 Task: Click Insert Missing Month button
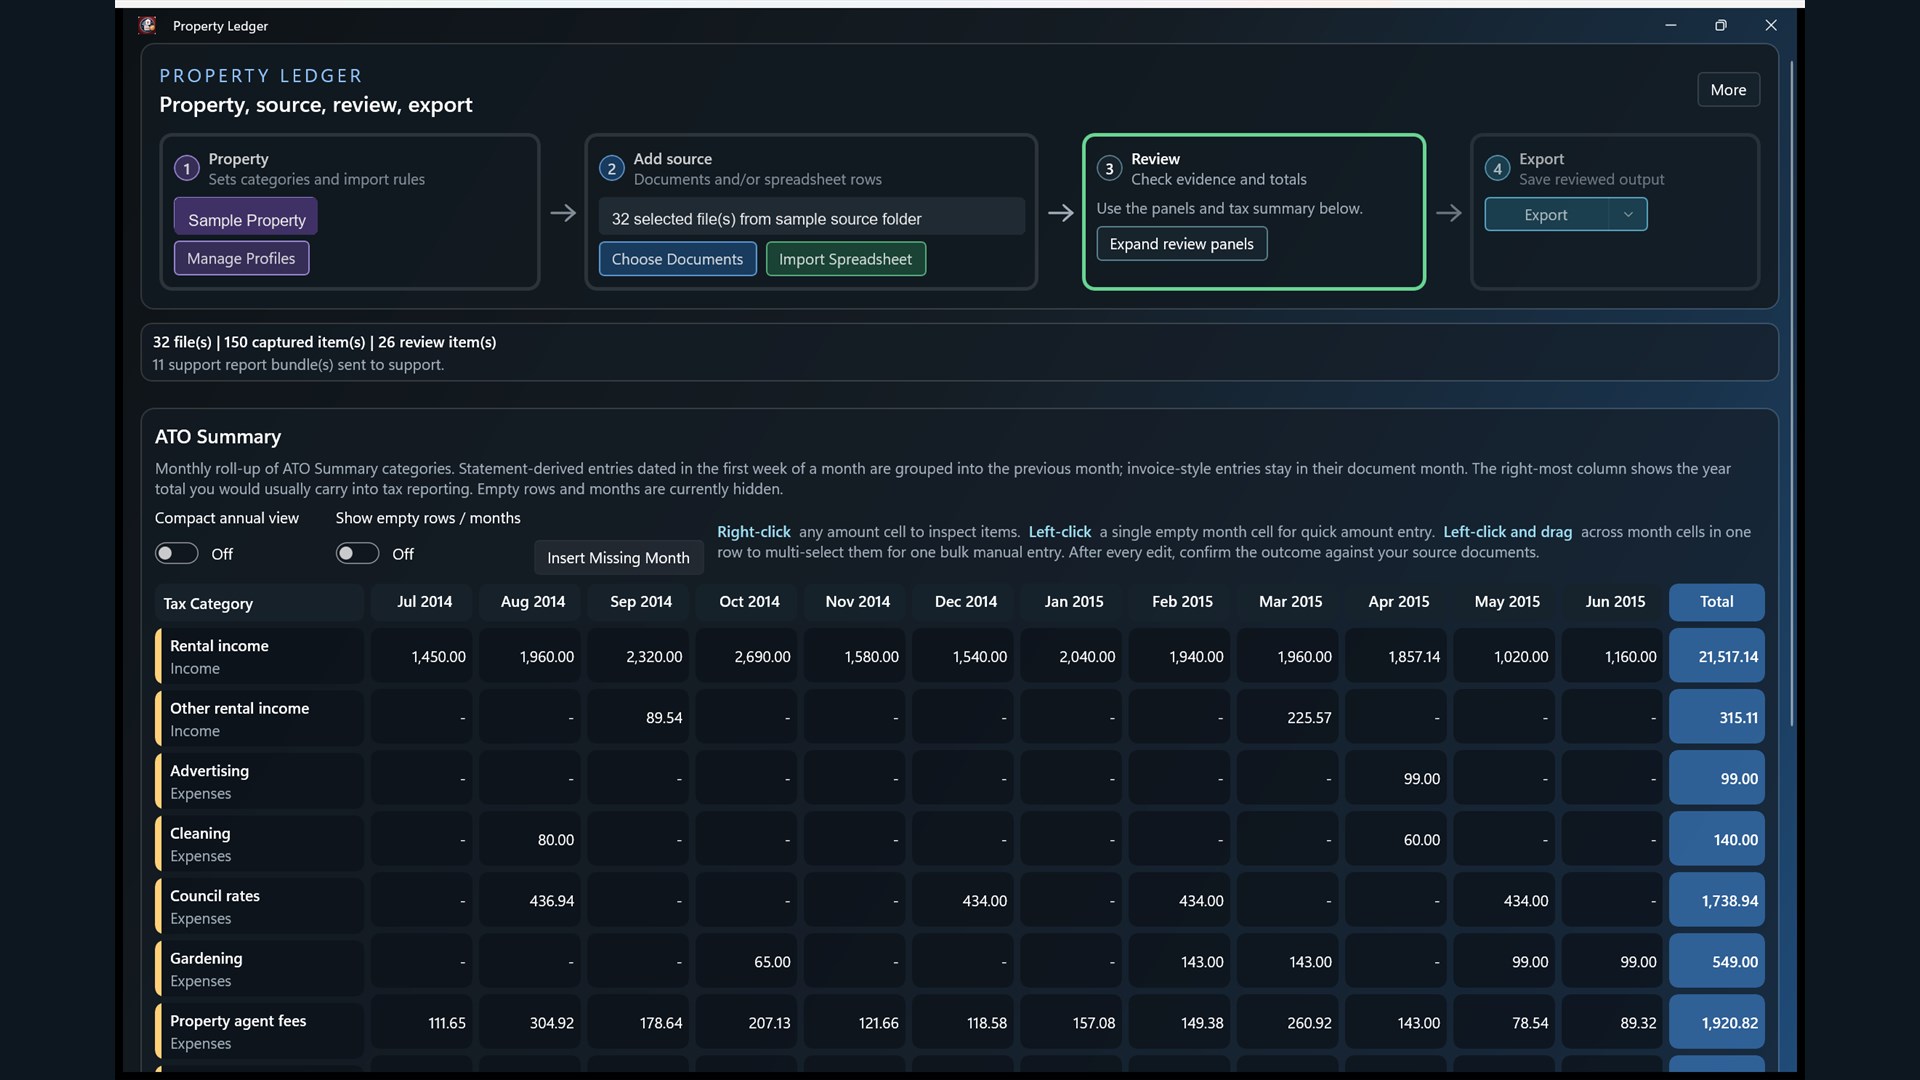[618, 558]
